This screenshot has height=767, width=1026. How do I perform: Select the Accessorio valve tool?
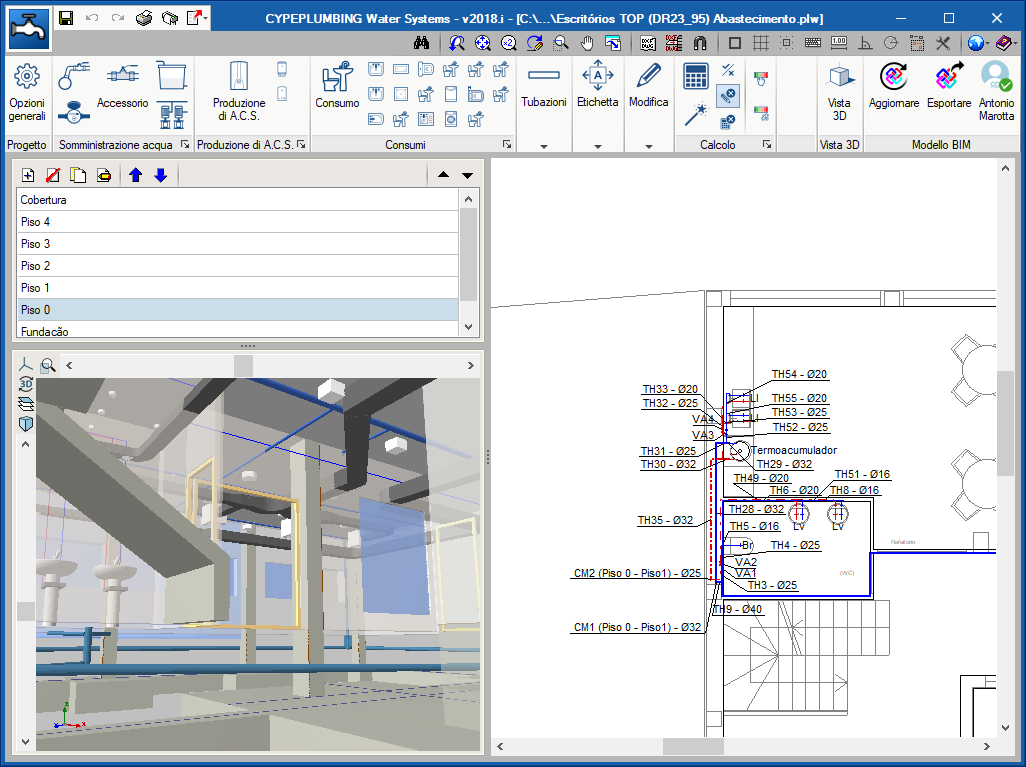pos(122,85)
